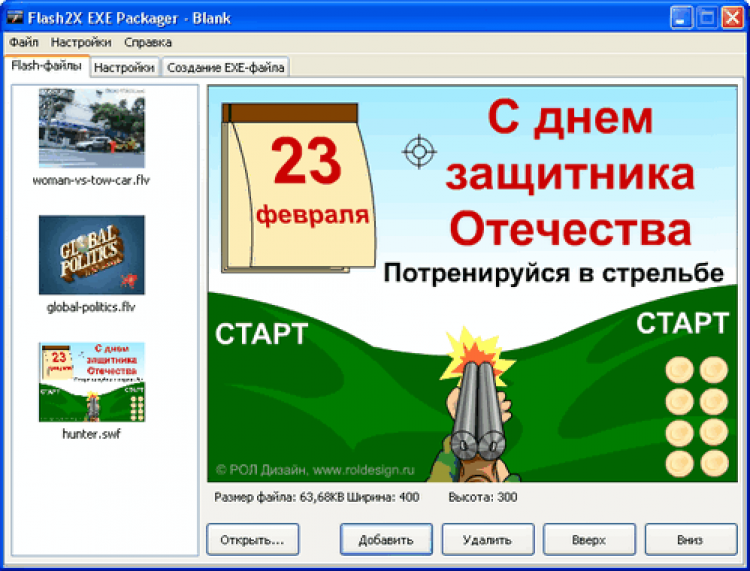The width and height of the screenshot is (750, 571).
Task: Click the Удалить button
Action: (x=487, y=540)
